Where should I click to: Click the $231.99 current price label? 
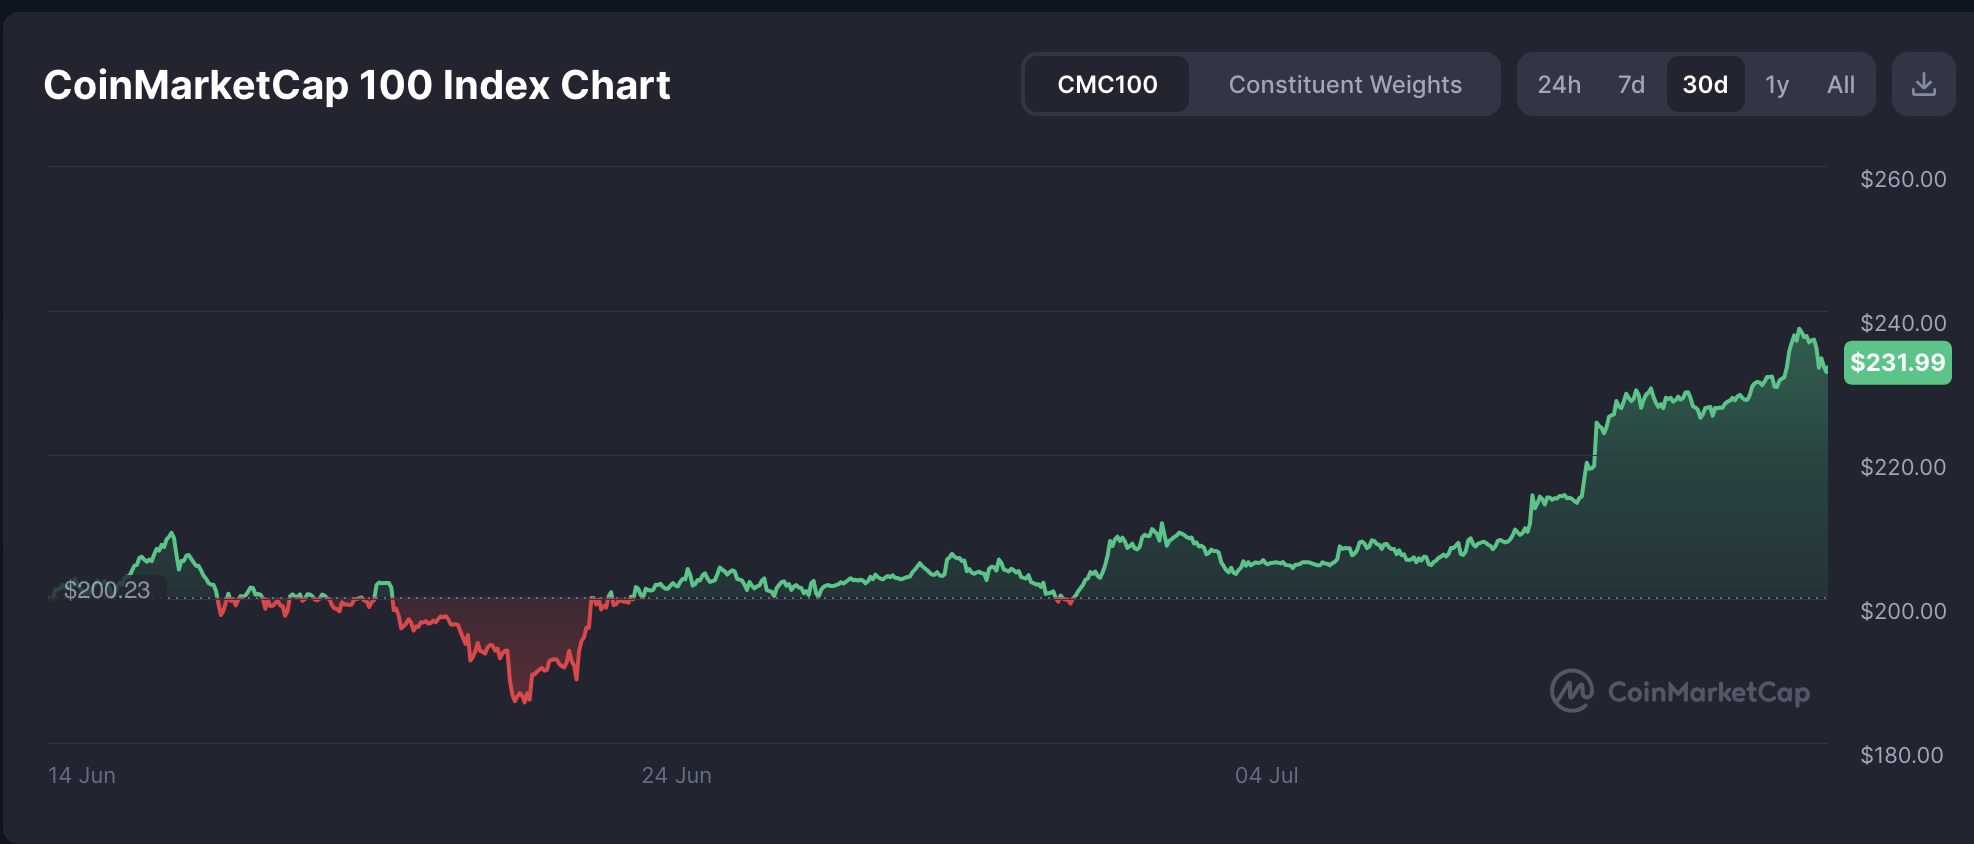(x=1897, y=362)
